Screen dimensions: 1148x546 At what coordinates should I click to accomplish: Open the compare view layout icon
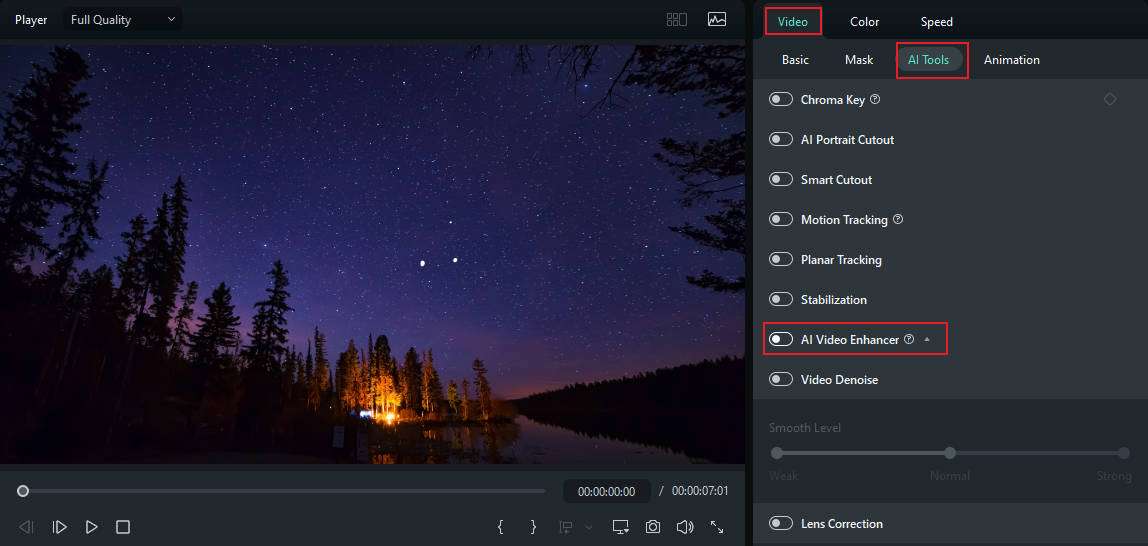click(676, 20)
